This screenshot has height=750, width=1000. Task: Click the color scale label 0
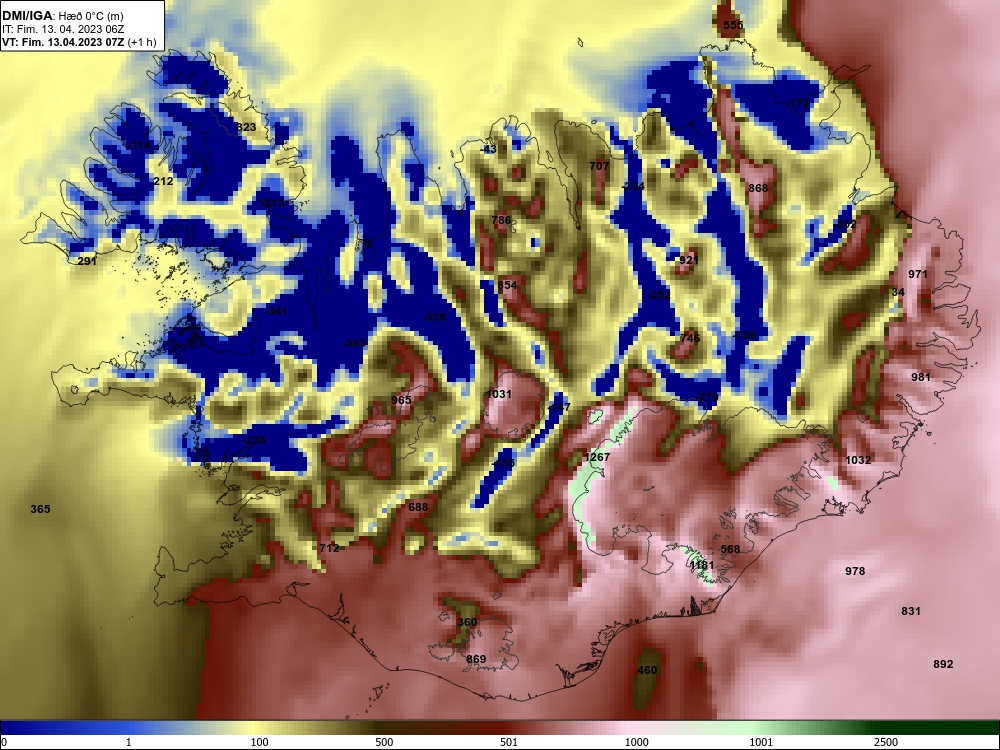(4, 742)
